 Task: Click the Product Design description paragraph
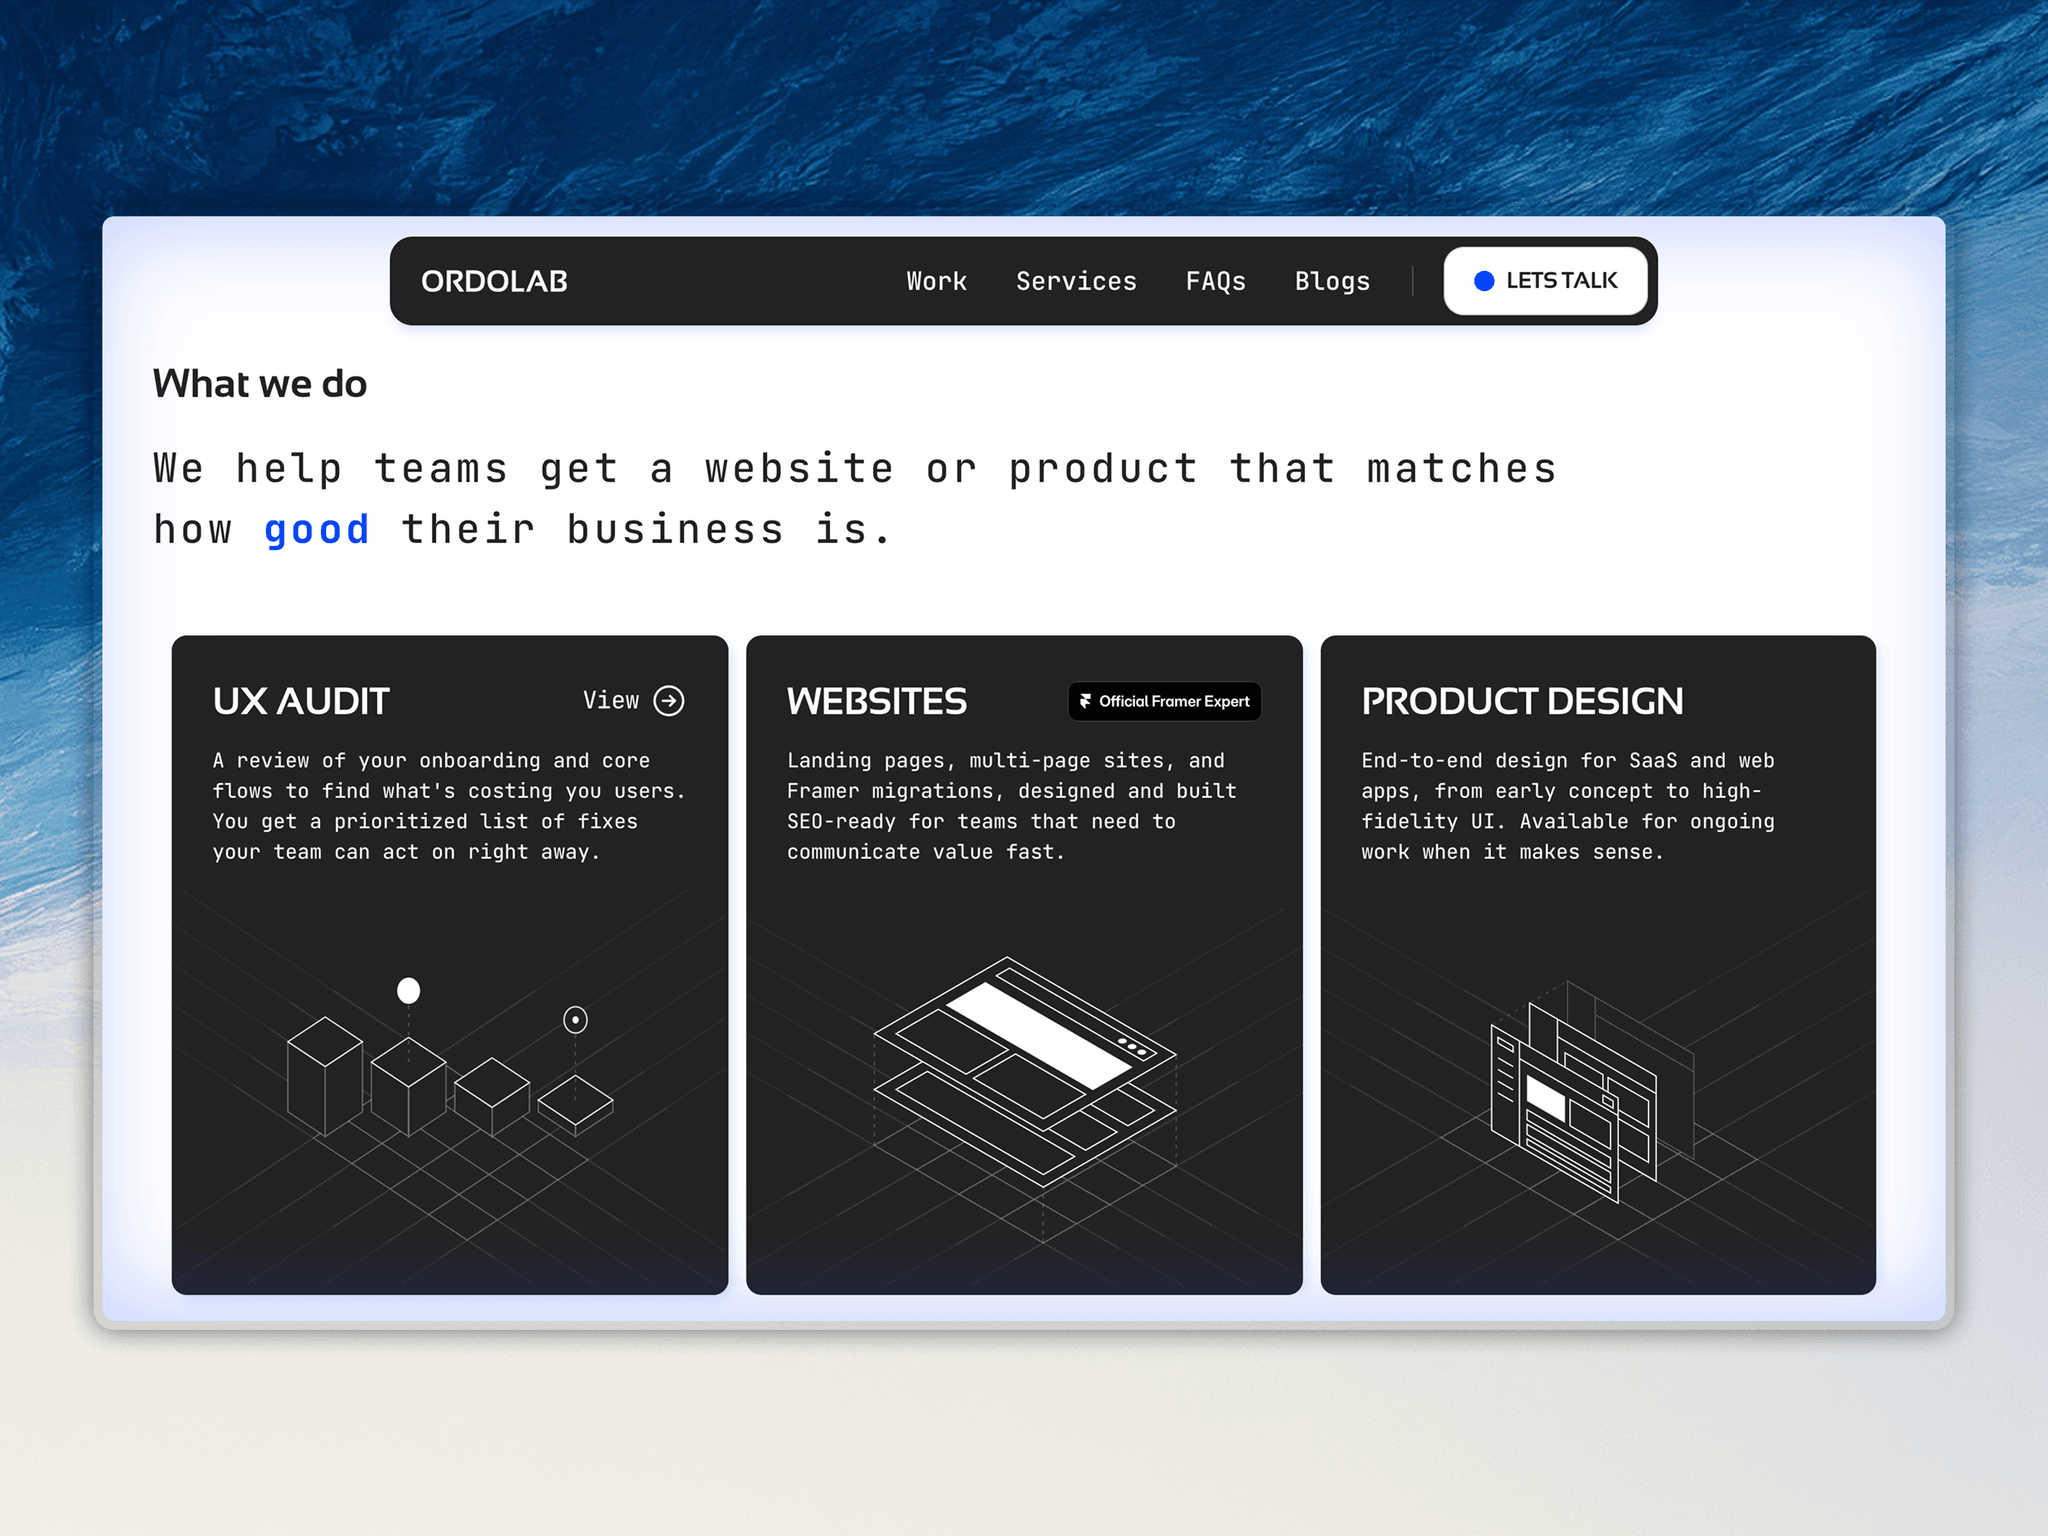(x=1568, y=806)
